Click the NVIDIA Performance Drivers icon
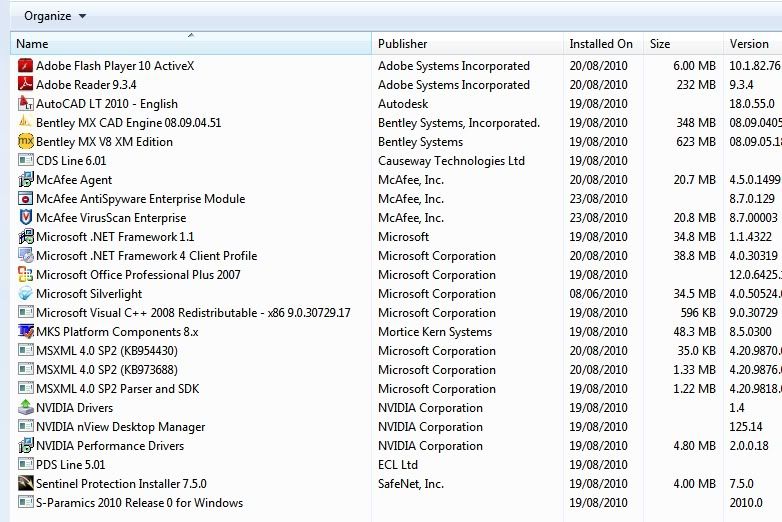 (25, 445)
